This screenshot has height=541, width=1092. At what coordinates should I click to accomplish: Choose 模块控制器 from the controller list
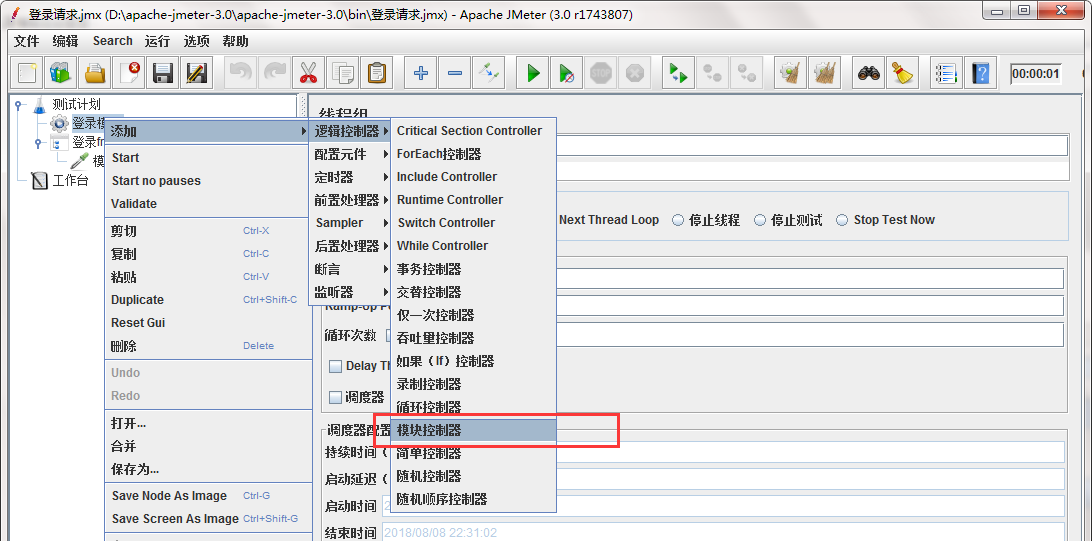click(474, 430)
